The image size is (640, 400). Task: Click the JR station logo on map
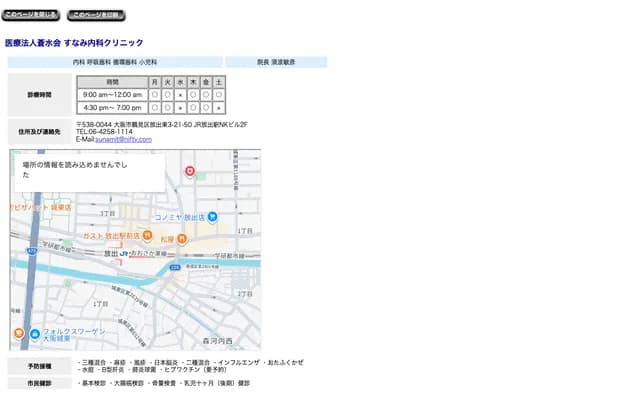click(124, 253)
